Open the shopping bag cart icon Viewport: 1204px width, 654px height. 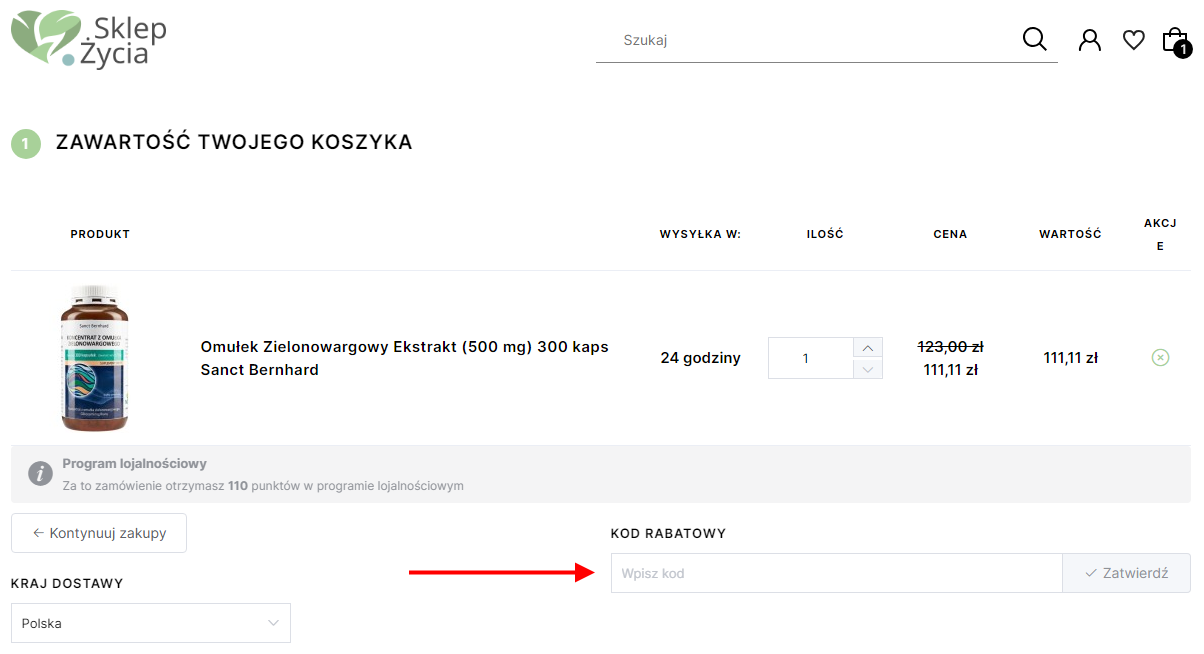click(x=1174, y=39)
